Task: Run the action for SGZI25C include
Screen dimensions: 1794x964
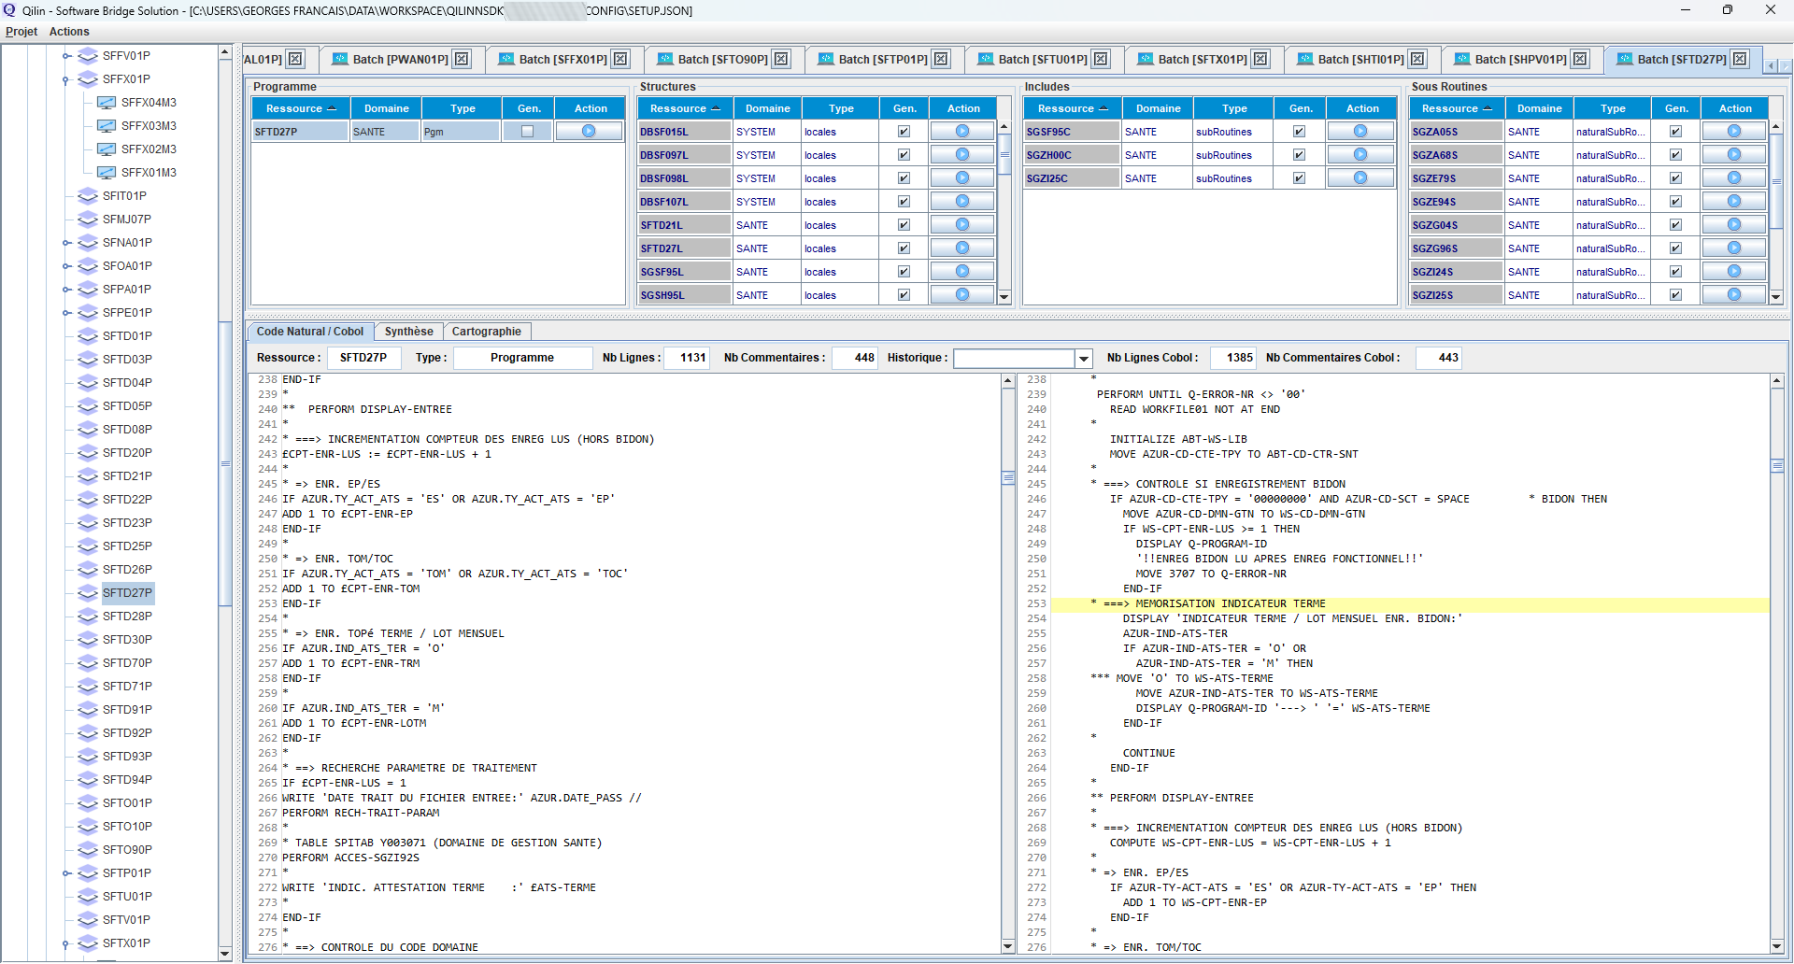Action: 1360,177
